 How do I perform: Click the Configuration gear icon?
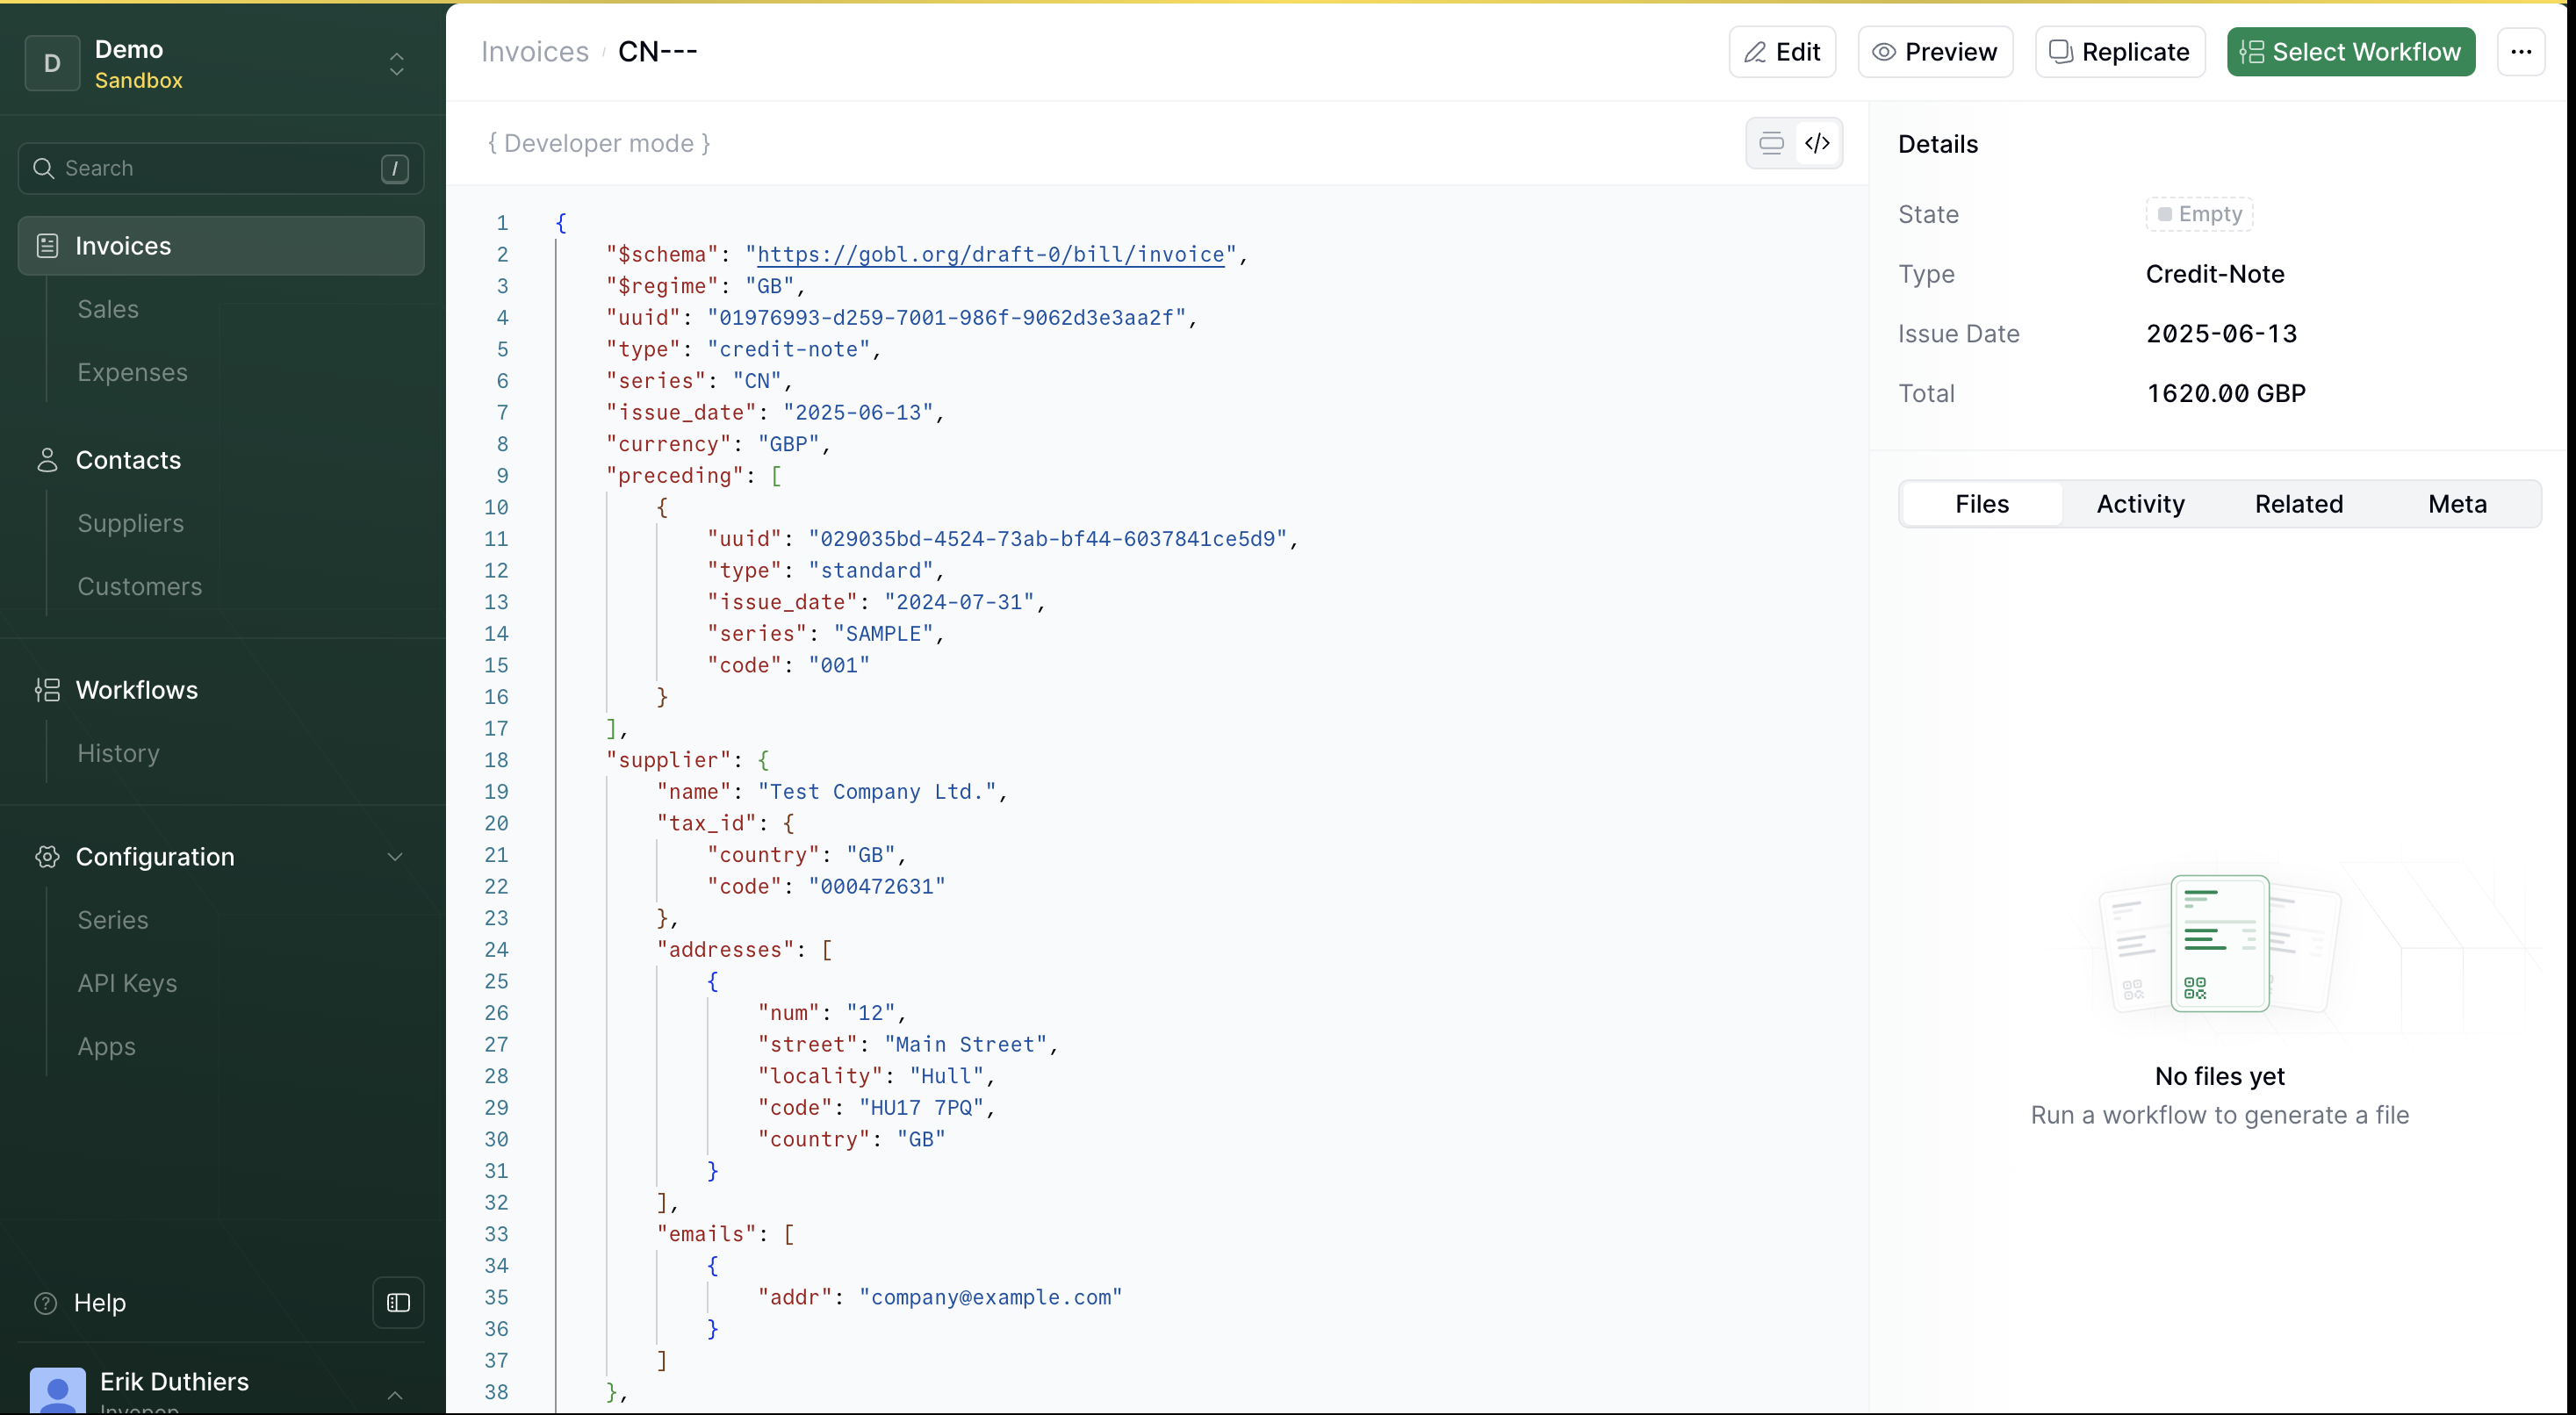click(x=47, y=857)
